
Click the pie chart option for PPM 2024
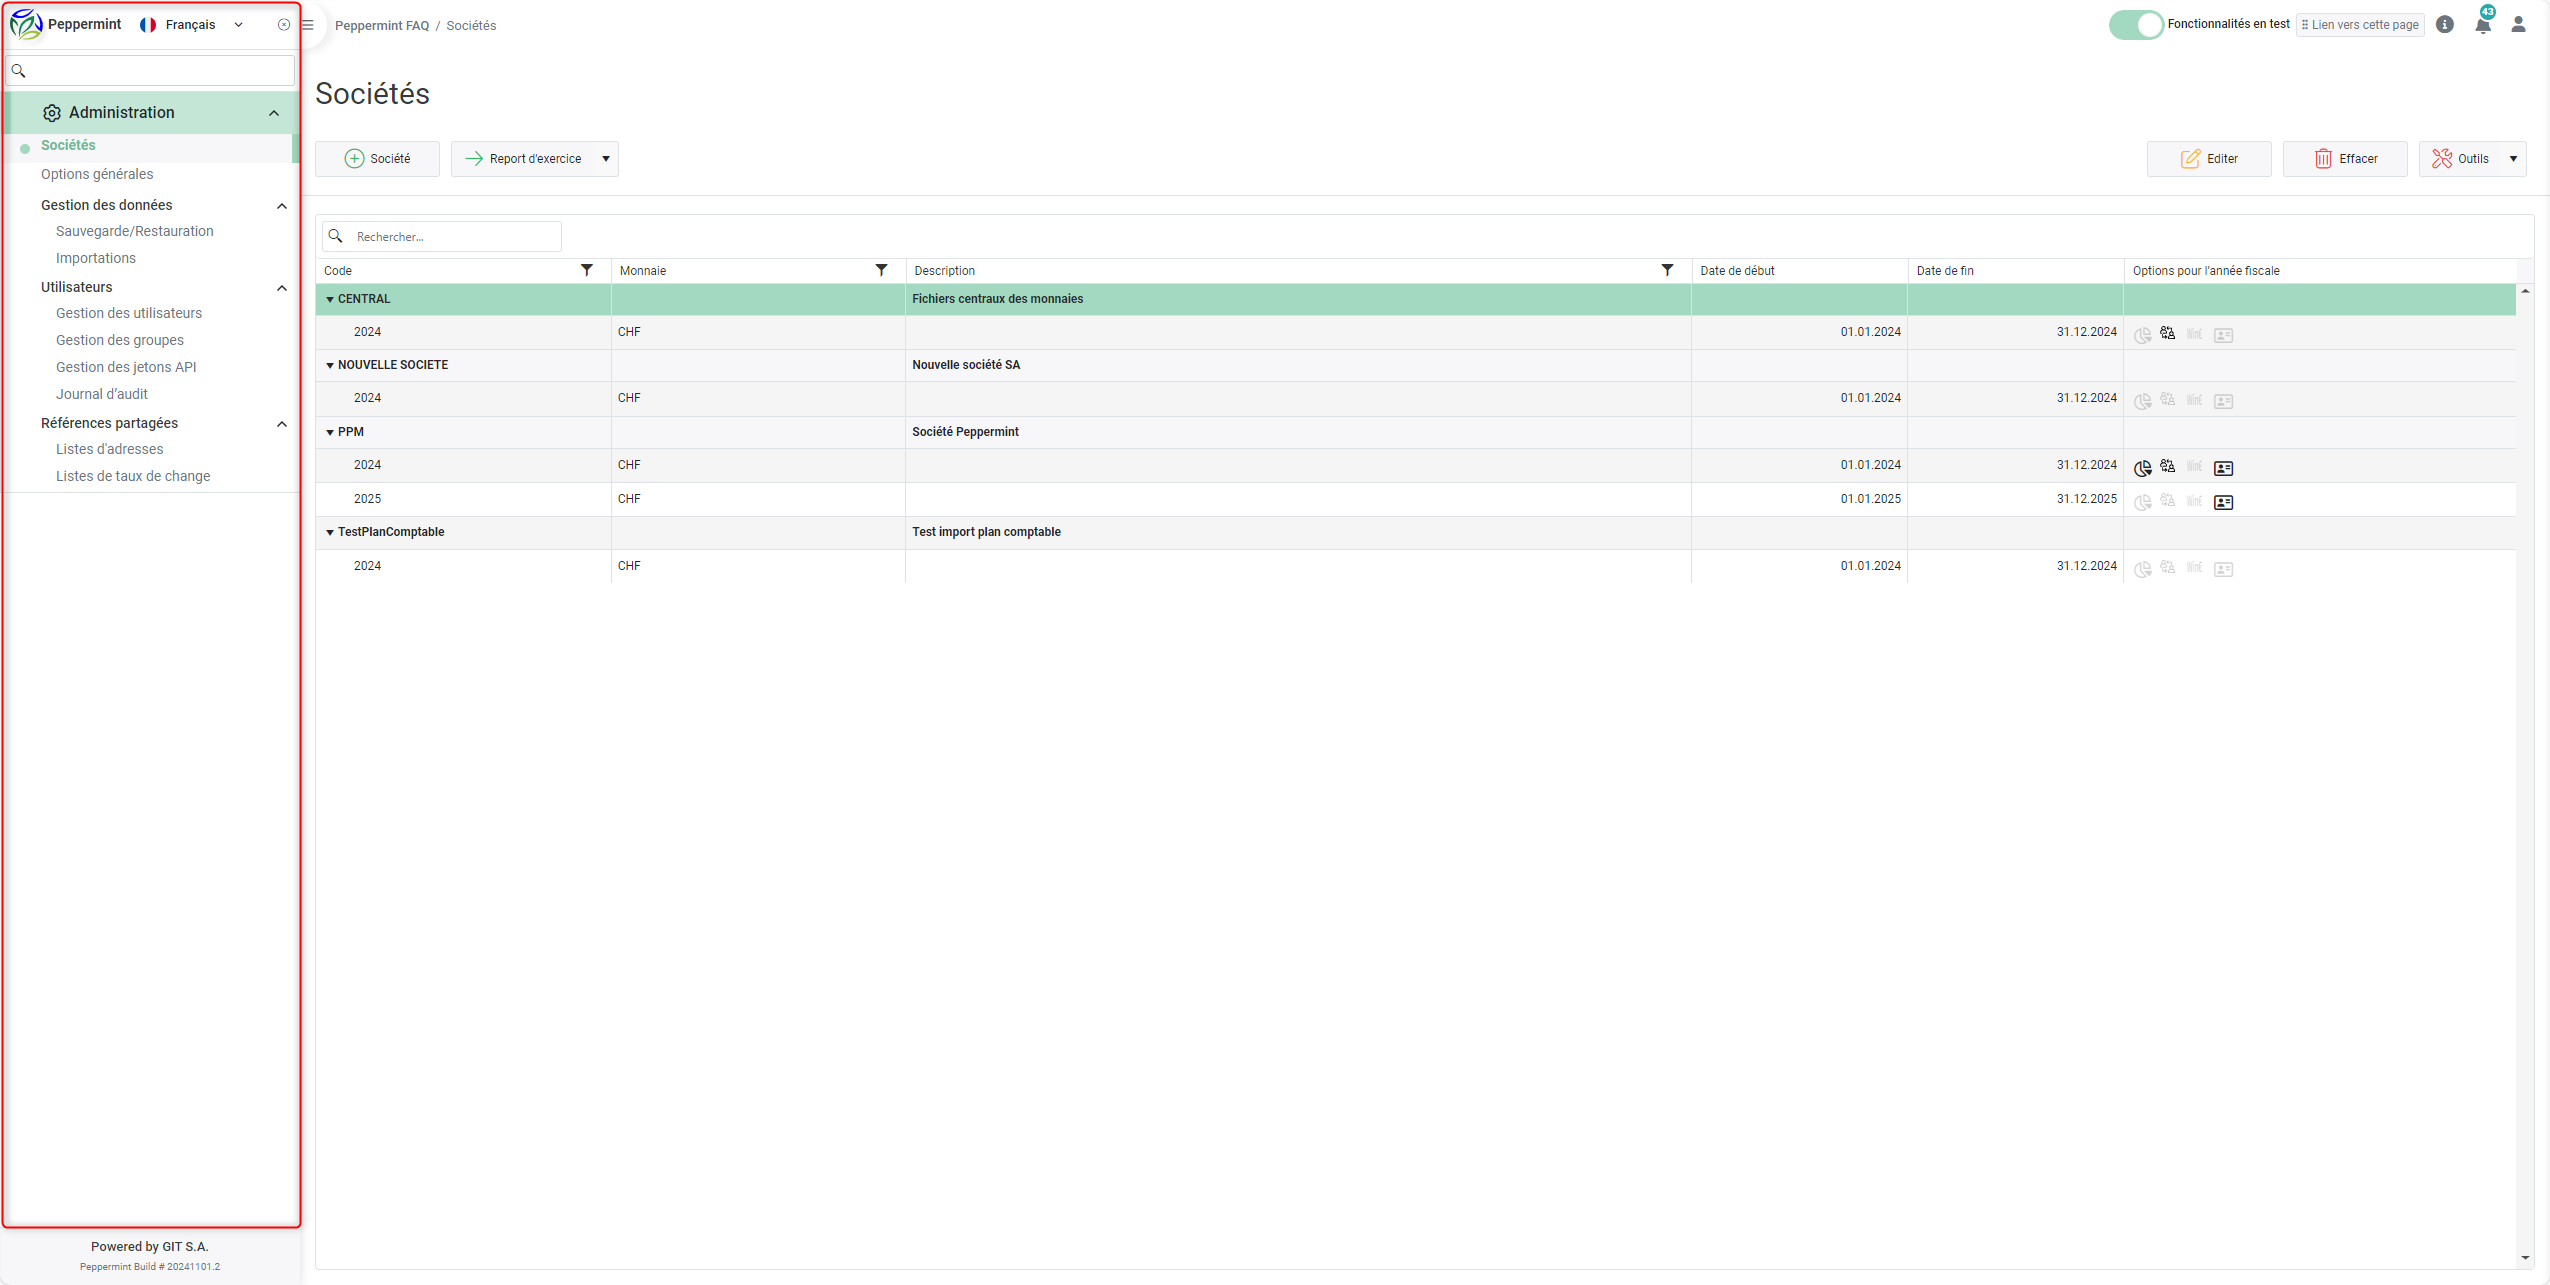[2142, 468]
